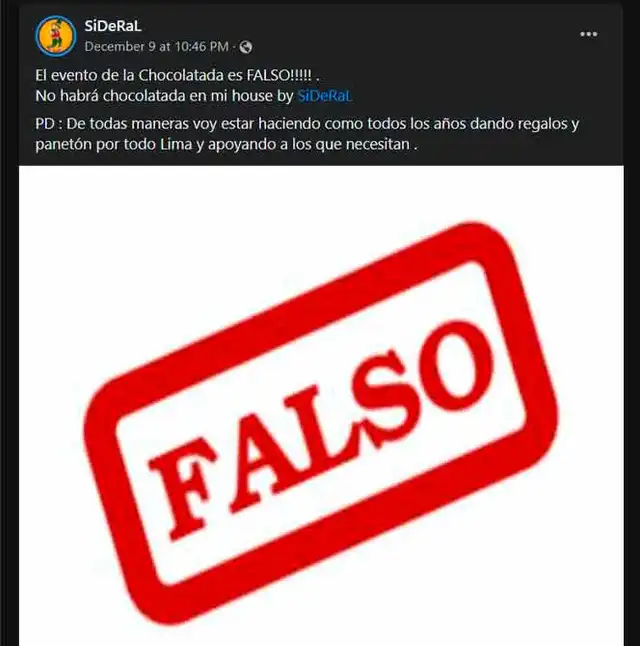Click the SiDeRaL page name header
Viewport: 640px width, 646px height.
pyautogui.click(x=113, y=26)
